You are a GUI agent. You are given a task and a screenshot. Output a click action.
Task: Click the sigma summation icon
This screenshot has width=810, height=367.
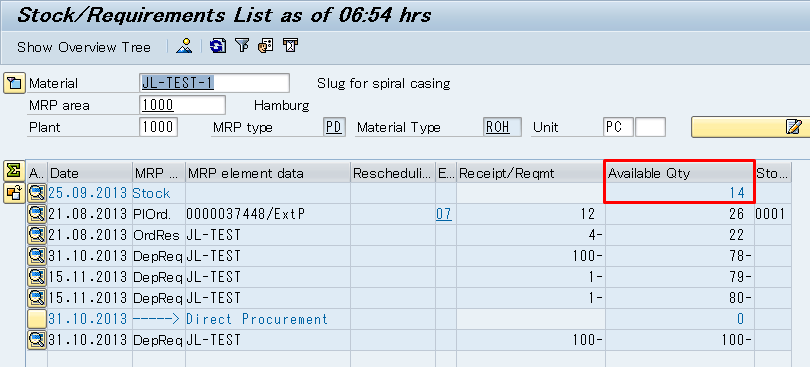tap(14, 171)
